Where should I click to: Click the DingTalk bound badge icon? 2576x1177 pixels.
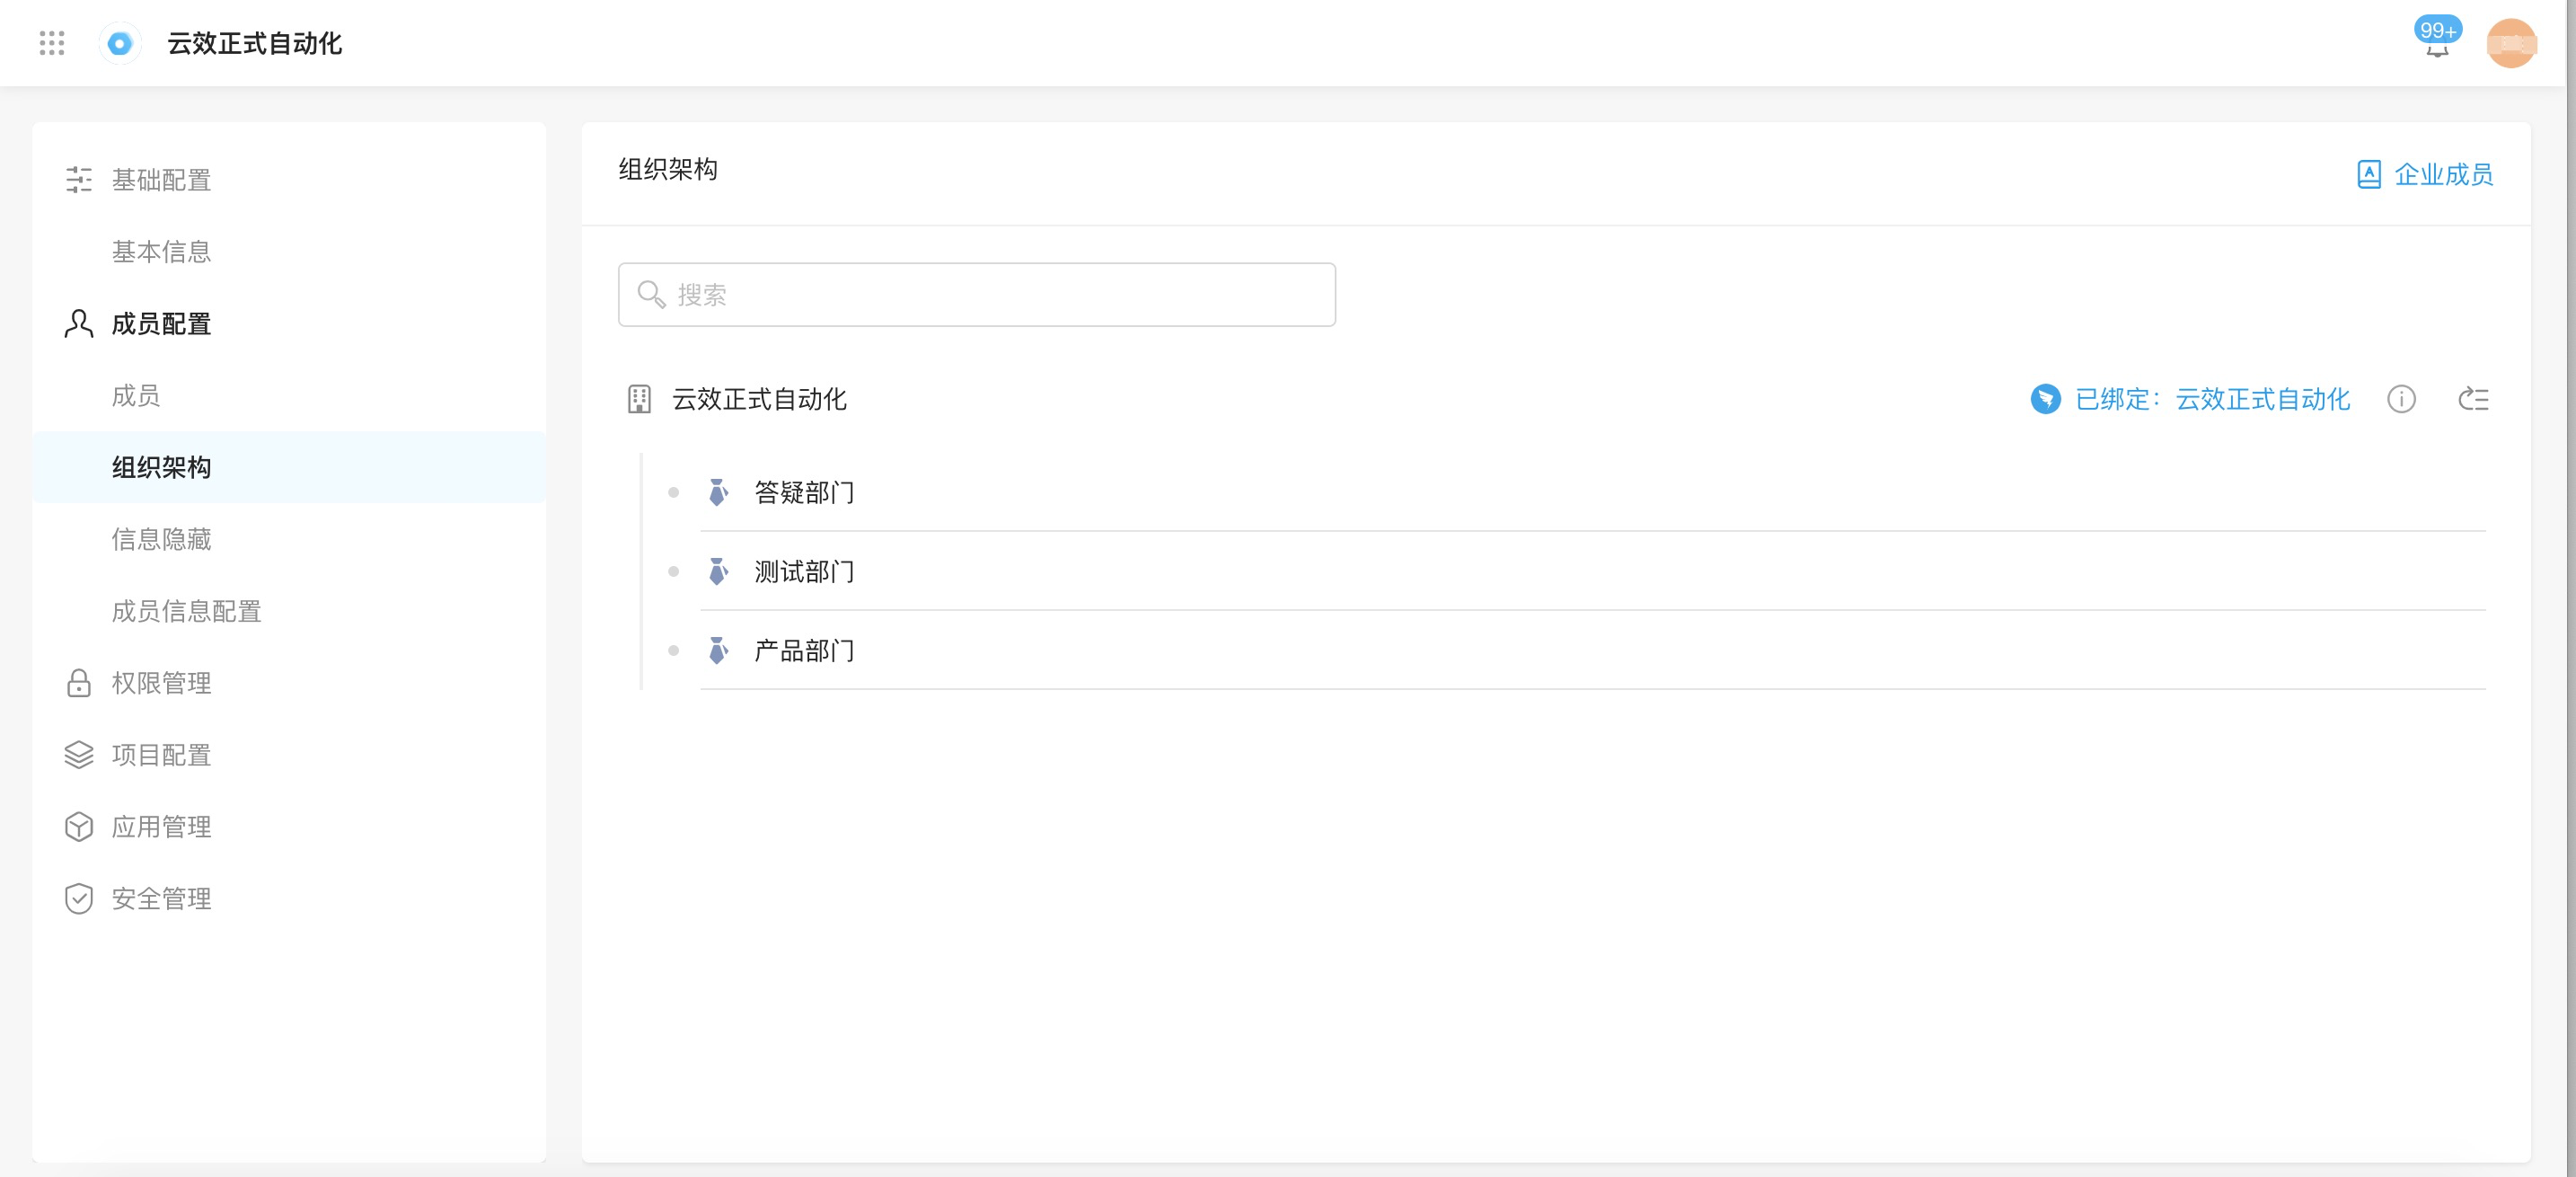click(2045, 399)
